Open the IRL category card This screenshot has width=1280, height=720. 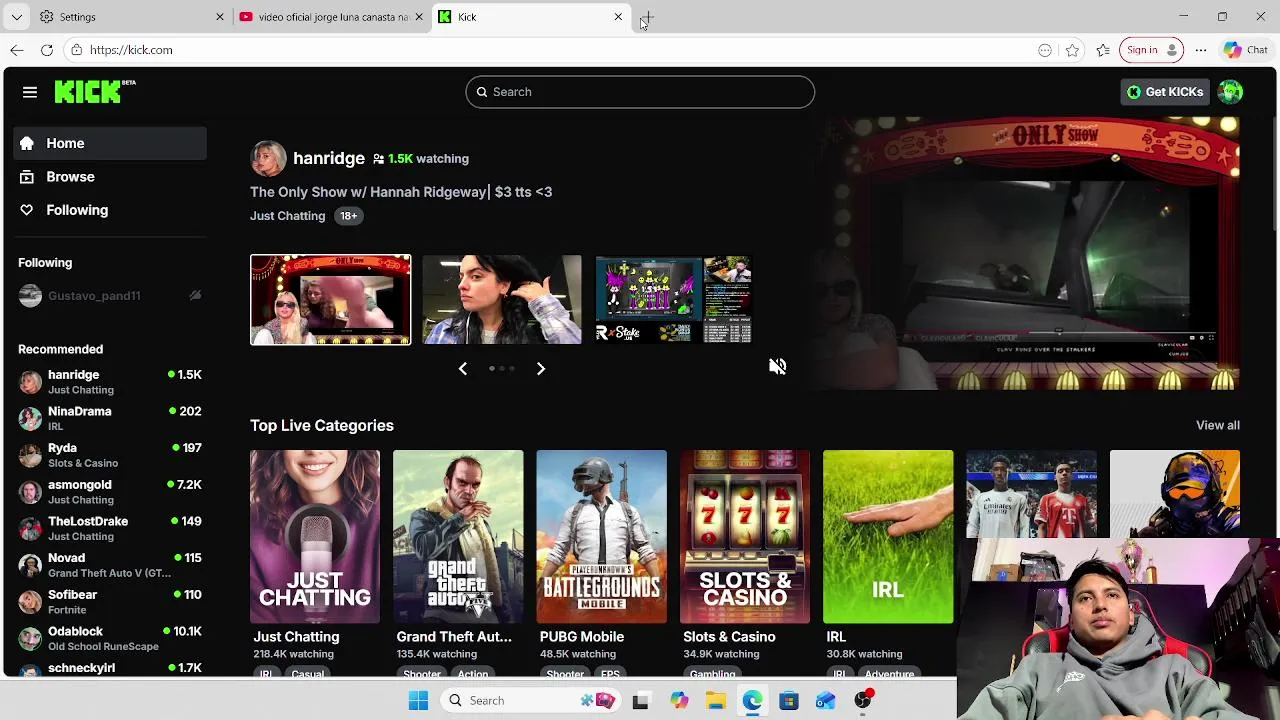click(x=888, y=536)
